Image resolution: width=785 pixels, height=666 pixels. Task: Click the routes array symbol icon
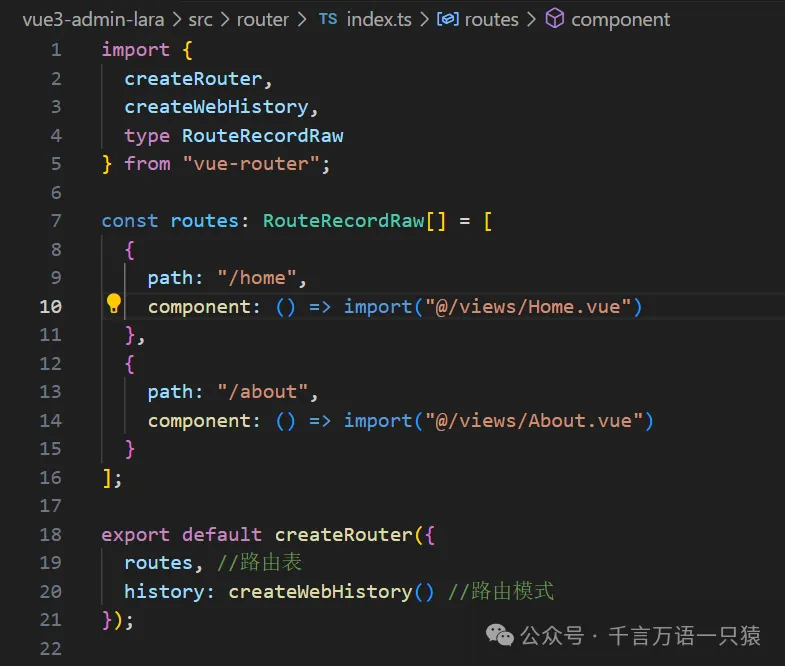pos(448,20)
